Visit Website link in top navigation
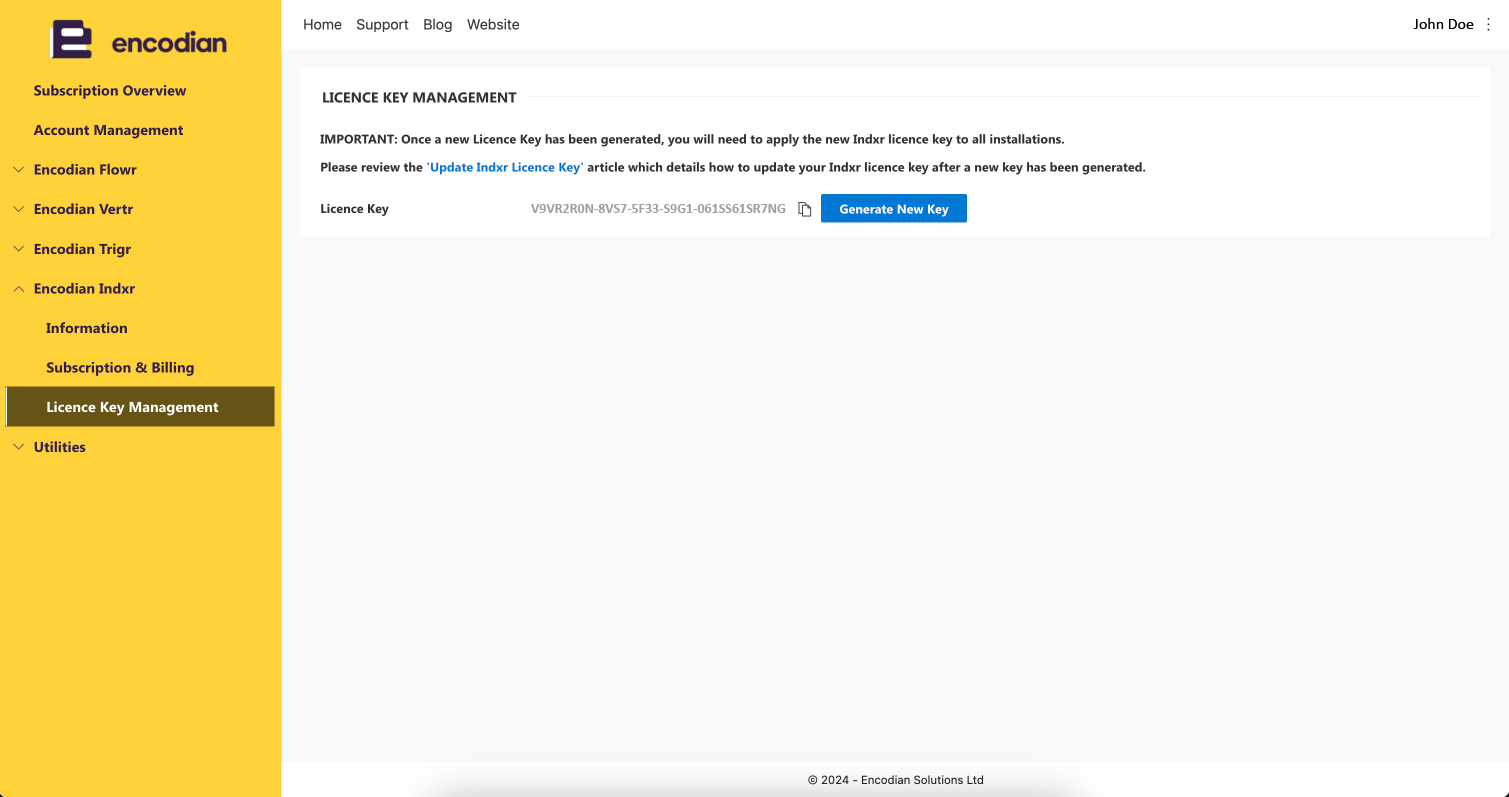This screenshot has width=1509, height=797. [493, 24]
